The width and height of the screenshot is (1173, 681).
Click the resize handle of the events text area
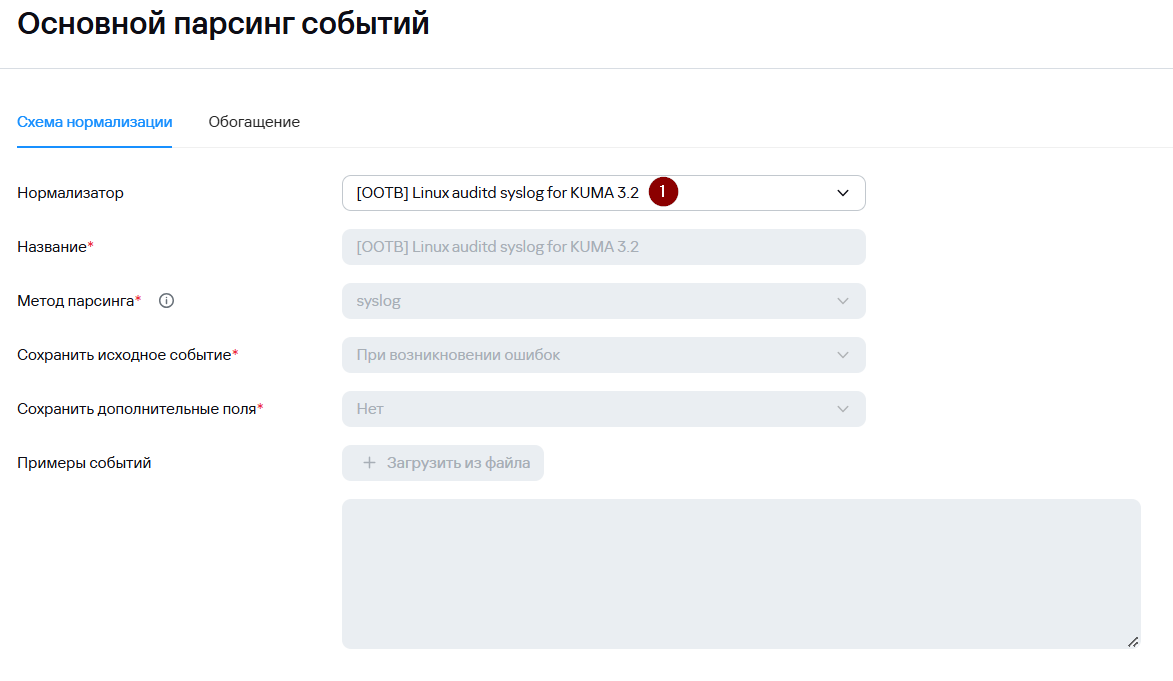1132,641
